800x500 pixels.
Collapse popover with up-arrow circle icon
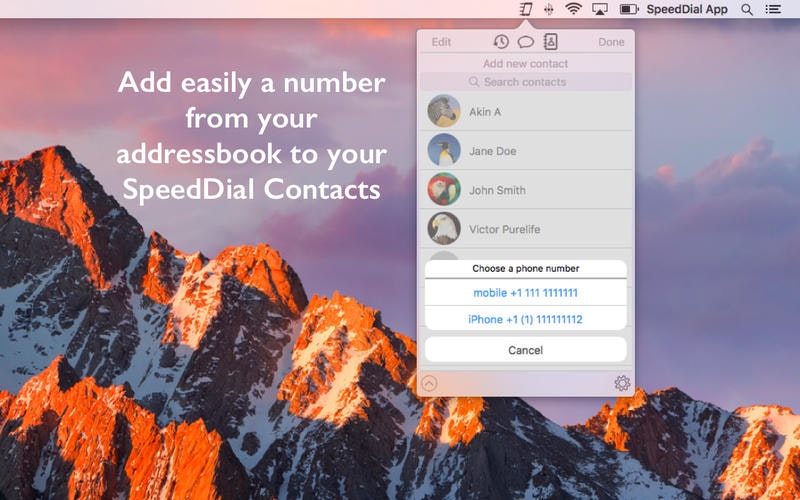(x=430, y=383)
